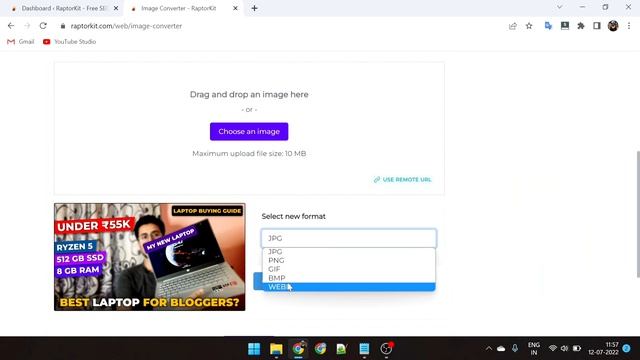Toggle Chrome side panel icon
This screenshot has width=640, height=360.
(597, 26)
